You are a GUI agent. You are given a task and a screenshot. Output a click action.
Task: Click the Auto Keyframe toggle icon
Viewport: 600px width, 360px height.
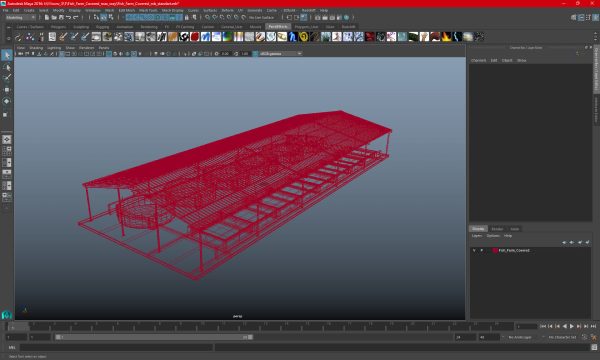point(584,337)
